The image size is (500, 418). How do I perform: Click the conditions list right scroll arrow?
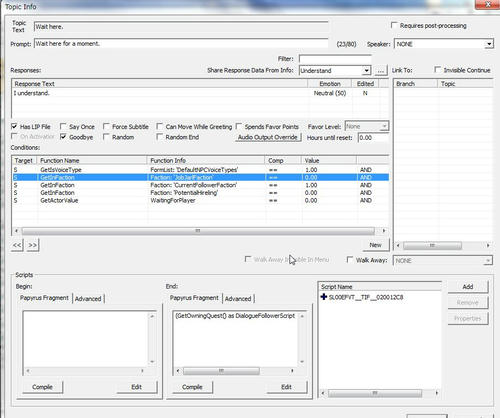click(x=384, y=231)
